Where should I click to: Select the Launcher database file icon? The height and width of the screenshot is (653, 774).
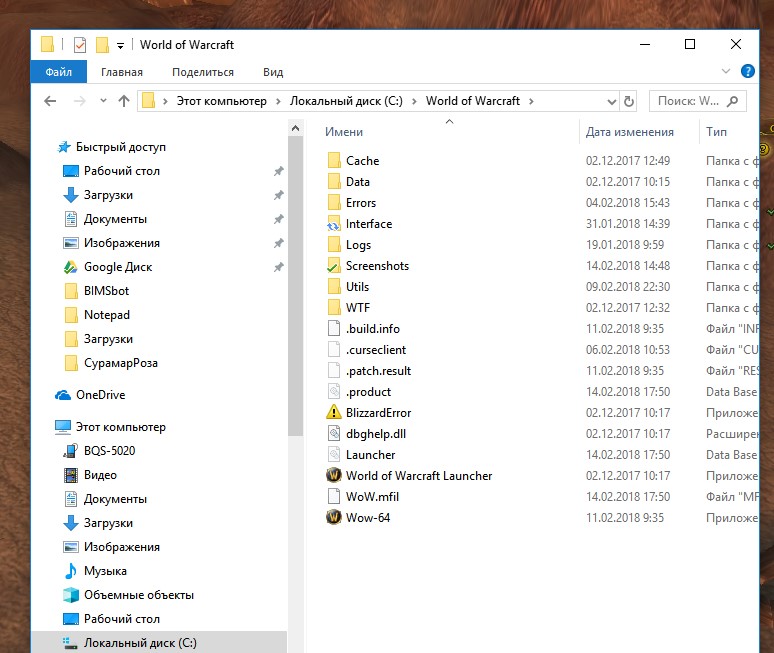[334, 455]
